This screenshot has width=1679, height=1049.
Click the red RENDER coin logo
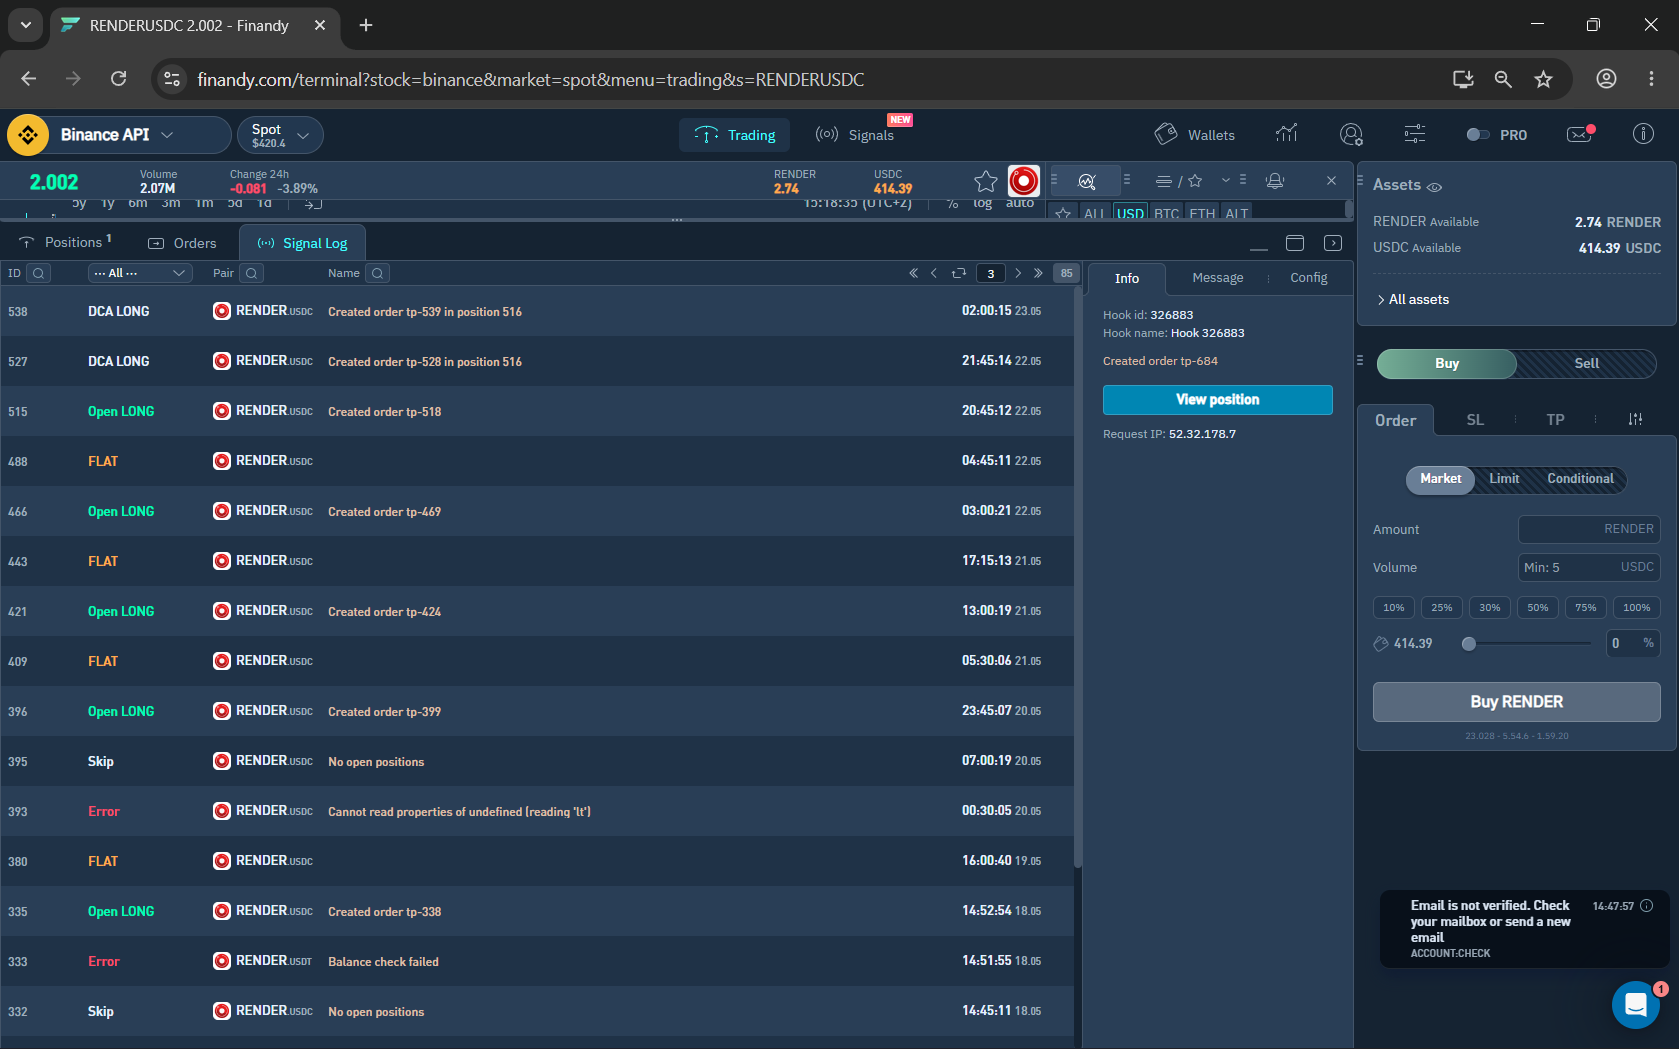pyautogui.click(x=1023, y=181)
